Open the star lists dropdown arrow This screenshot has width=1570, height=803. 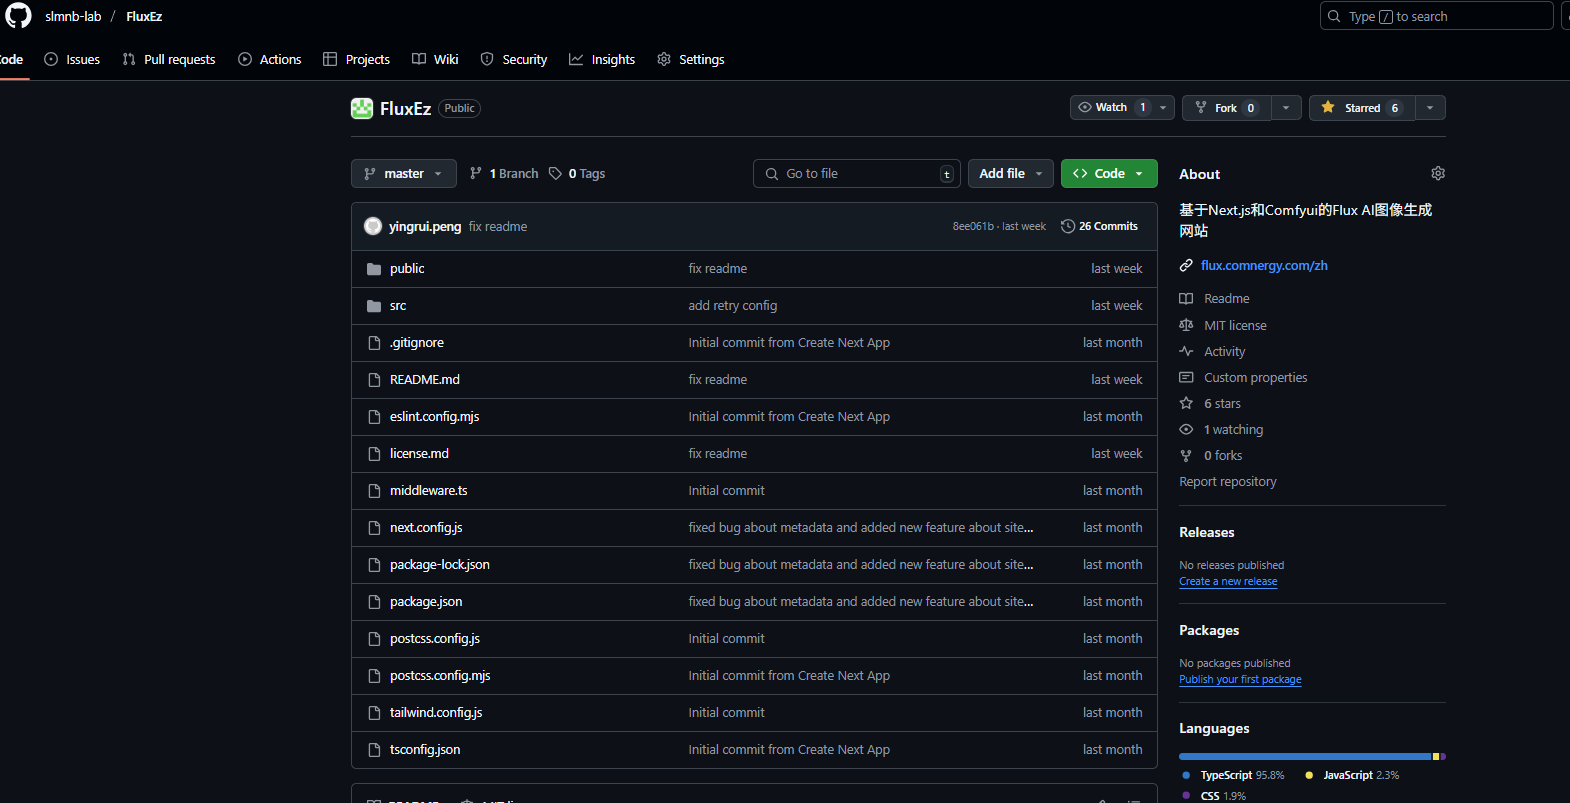[1430, 108]
